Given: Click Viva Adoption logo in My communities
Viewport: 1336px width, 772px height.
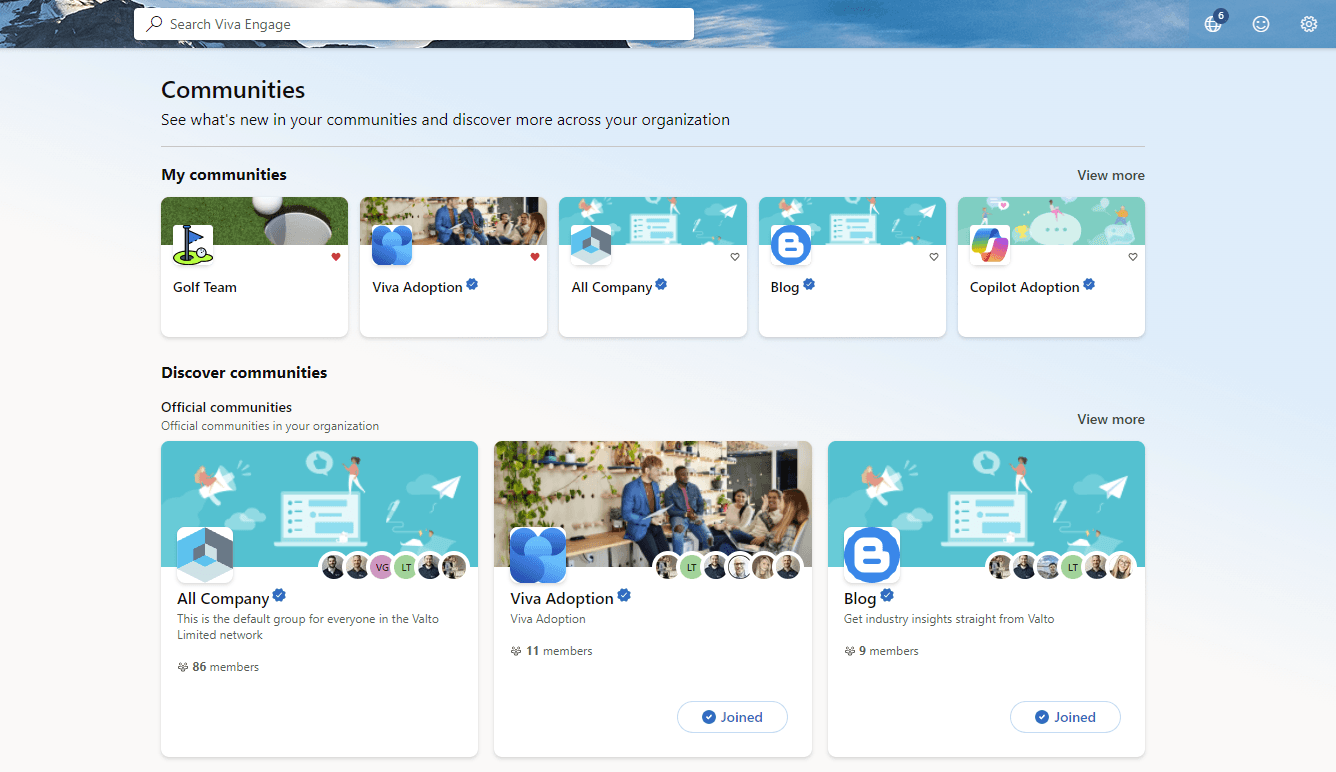Looking at the screenshot, I should (x=392, y=245).
